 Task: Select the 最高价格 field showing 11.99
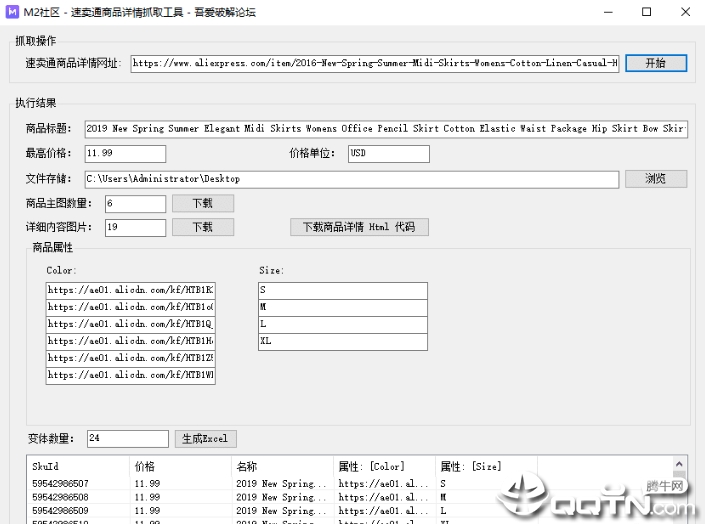[125, 154]
